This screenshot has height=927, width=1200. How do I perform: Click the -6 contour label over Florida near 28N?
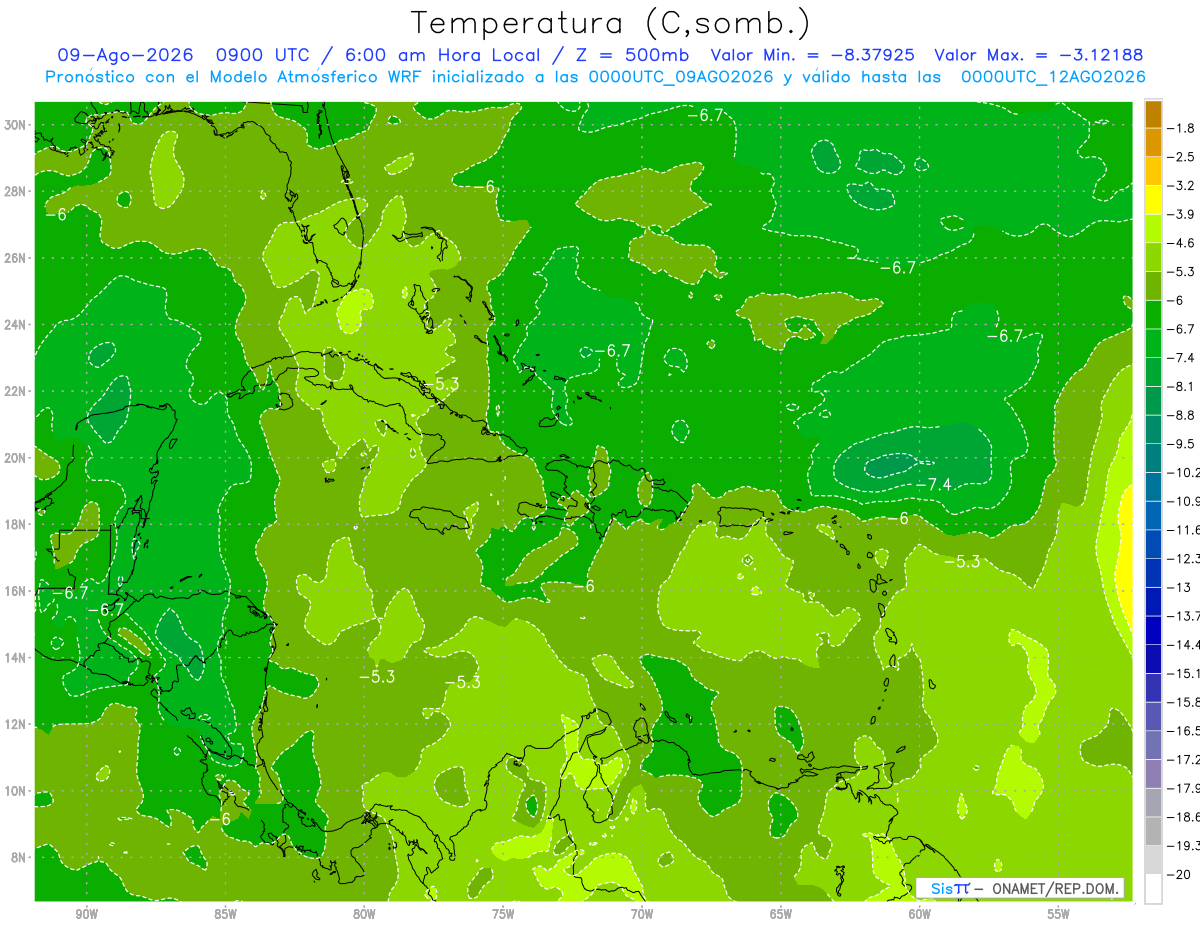[x=485, y=187]
